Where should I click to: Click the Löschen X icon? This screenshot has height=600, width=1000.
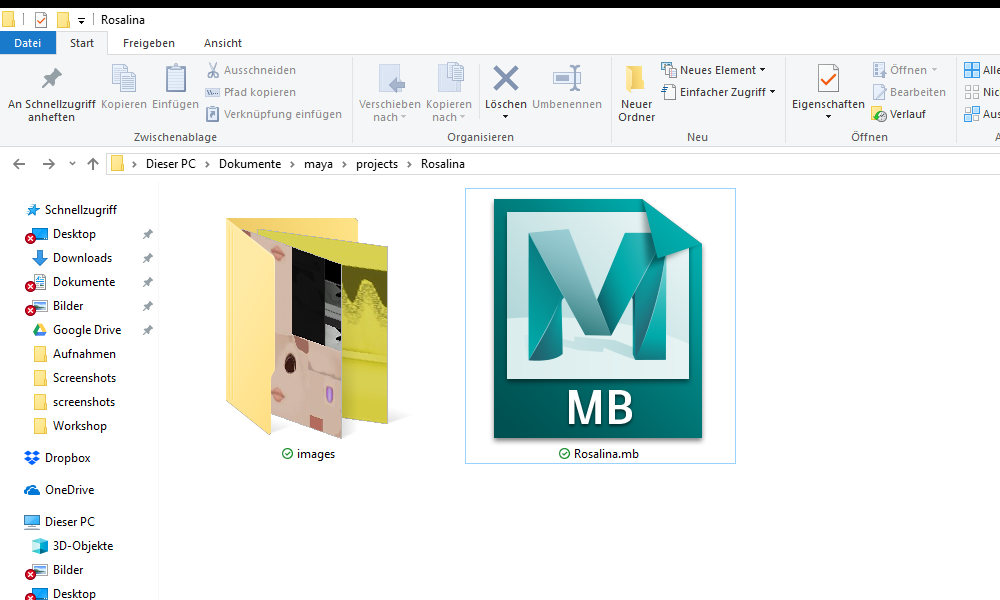pos(506,78)
